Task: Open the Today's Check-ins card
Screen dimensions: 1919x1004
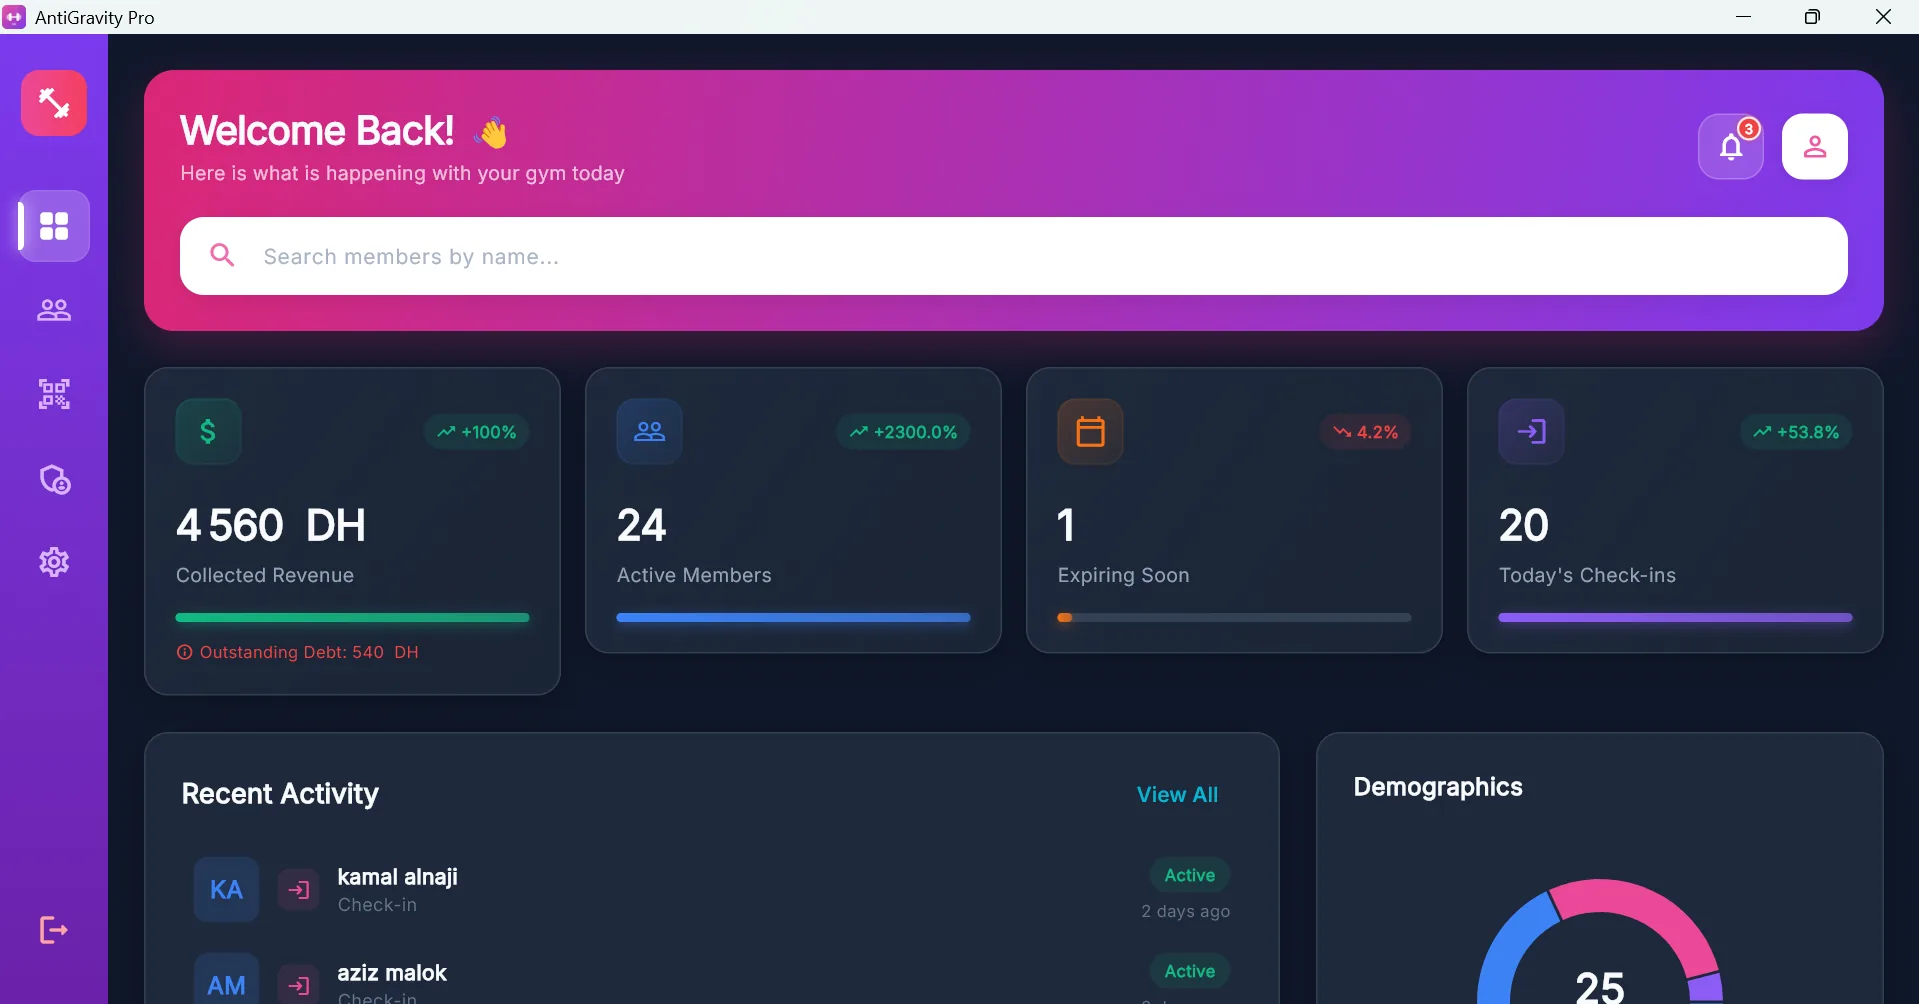Action: click(x=1675, y=510)
